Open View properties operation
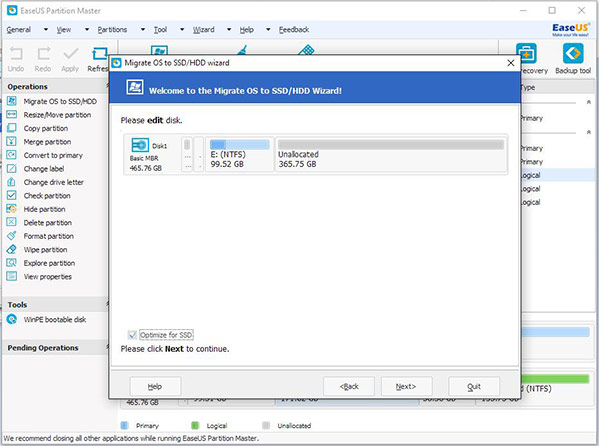 coord(48,277)
